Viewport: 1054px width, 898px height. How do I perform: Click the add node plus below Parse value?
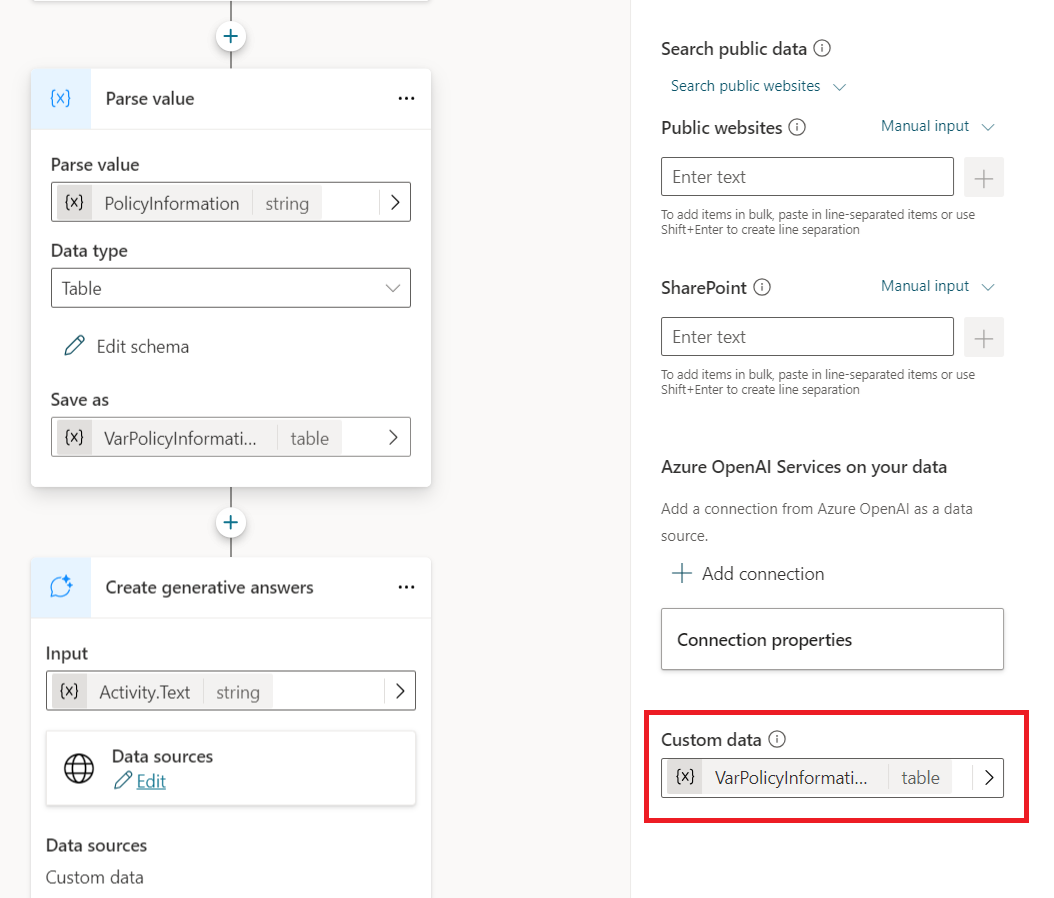[x=231, y=523]
